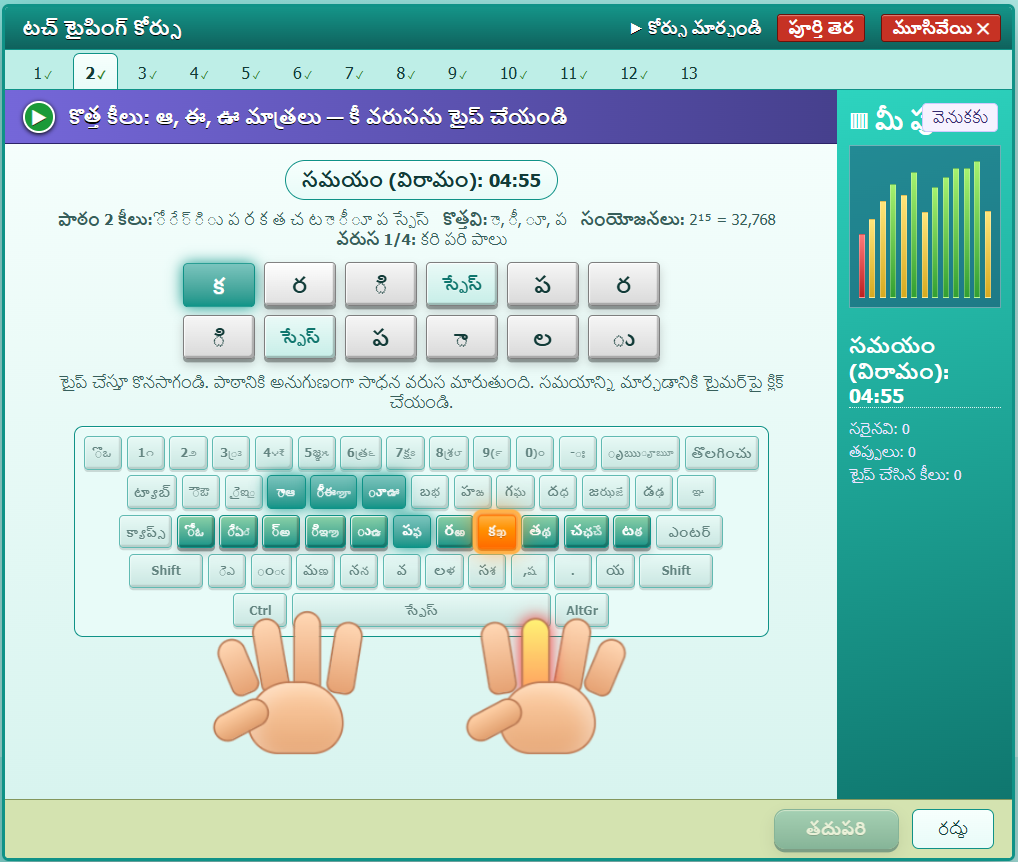Screen dimensions: 1018x862
Task: Click the తొలగించు backspace key
Action: [721, 453]
